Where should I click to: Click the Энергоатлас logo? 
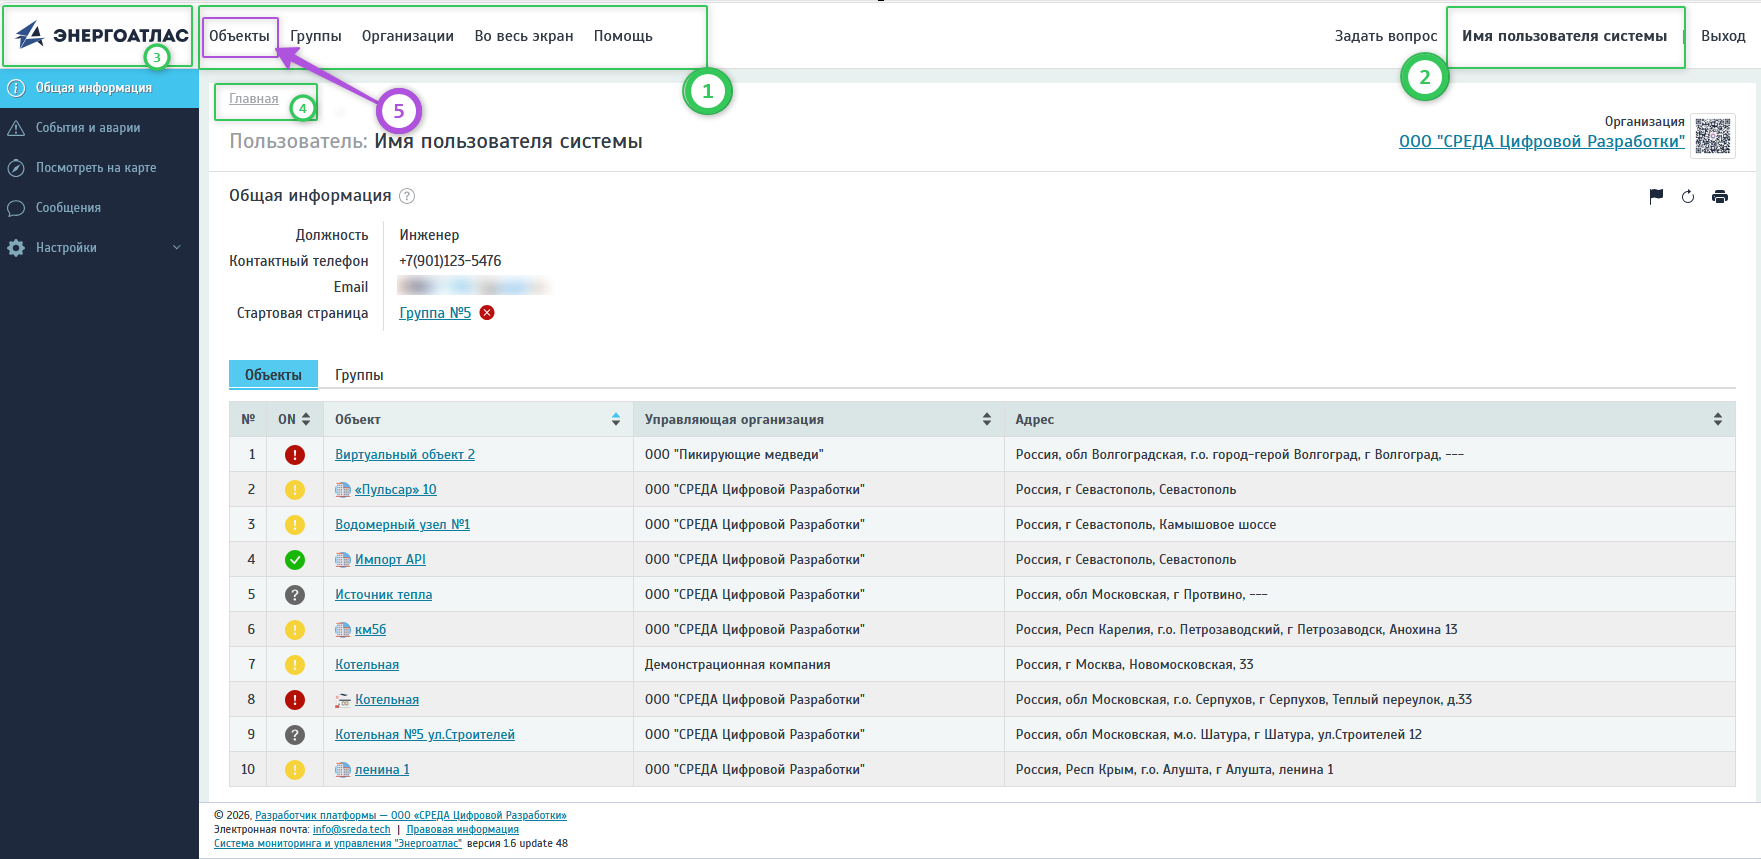101,35
